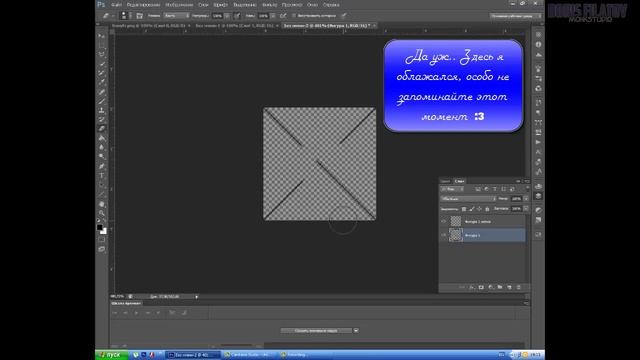Open the Изображение menu
Viewport: 640px width, 360px height.
(179, 5)
